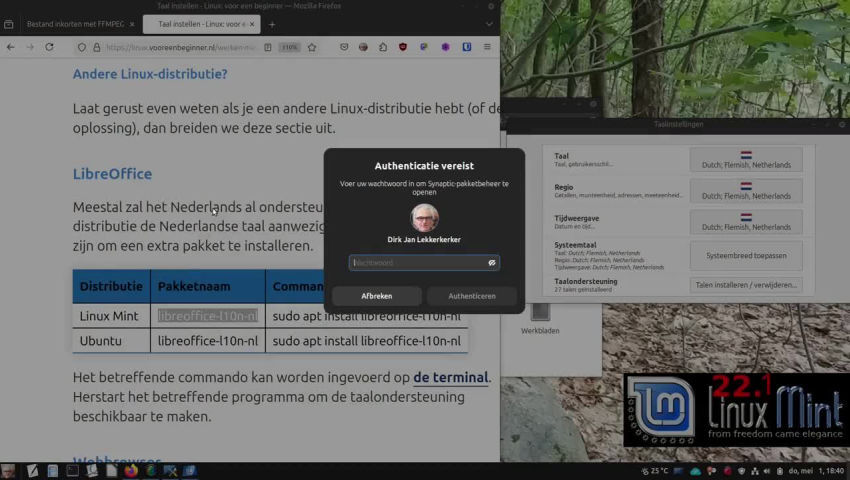Viewport: 850px width, 480px height.
Task: Click the Firefox URL address field
Action: point(180,47)
